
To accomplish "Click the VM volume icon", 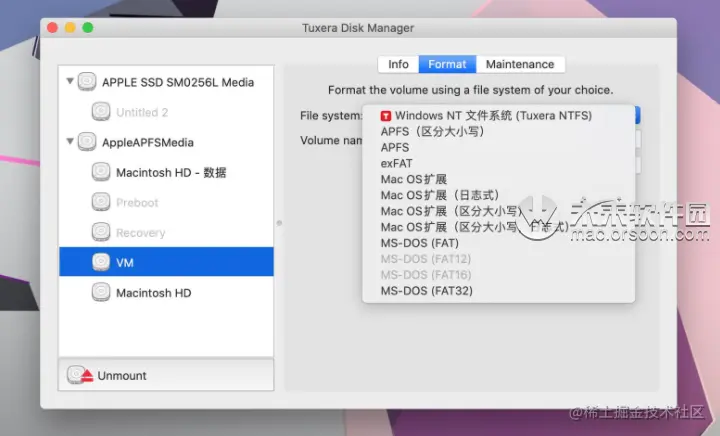I will click(x=101, y=262).
